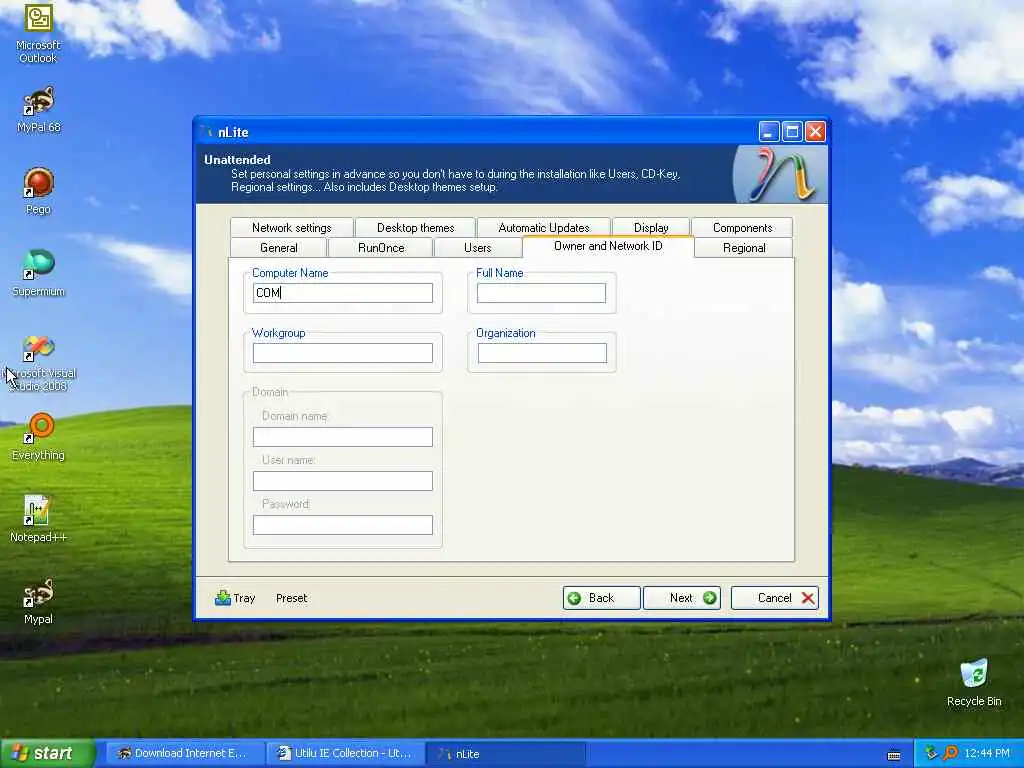Click the Workgroup text box
The height and width of the screenshot is (768, 1024).
click(x=343, y=353)
